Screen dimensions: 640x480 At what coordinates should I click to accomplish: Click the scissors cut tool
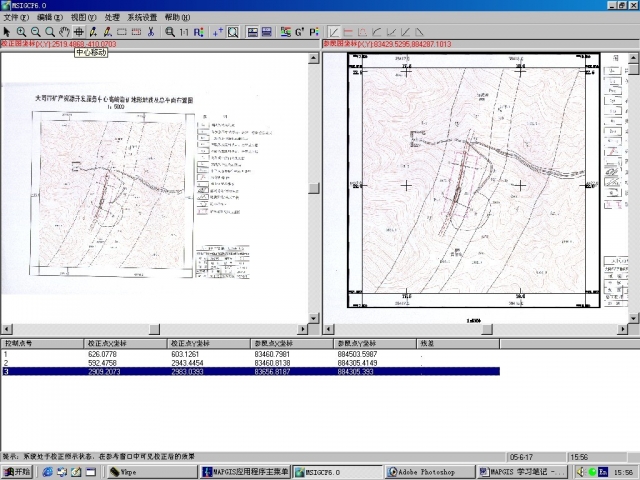pyautogui.click(x=150, y=32)
